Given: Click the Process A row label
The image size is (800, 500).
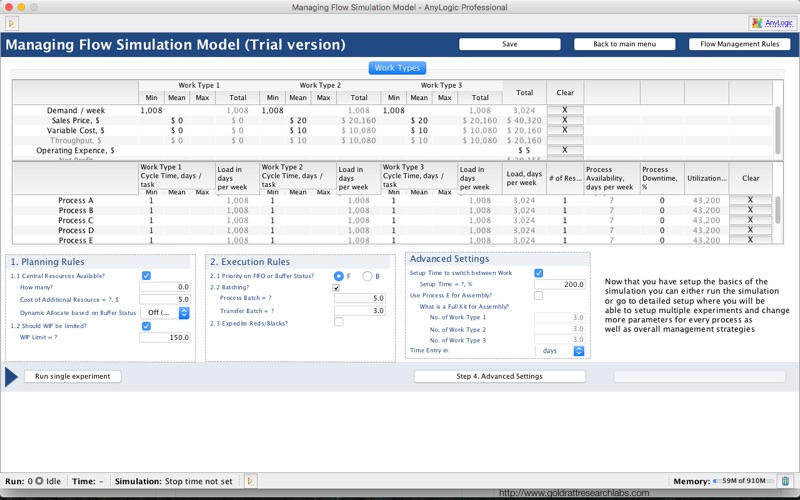Looking at the screenshot, I should [x=76, y=200].
